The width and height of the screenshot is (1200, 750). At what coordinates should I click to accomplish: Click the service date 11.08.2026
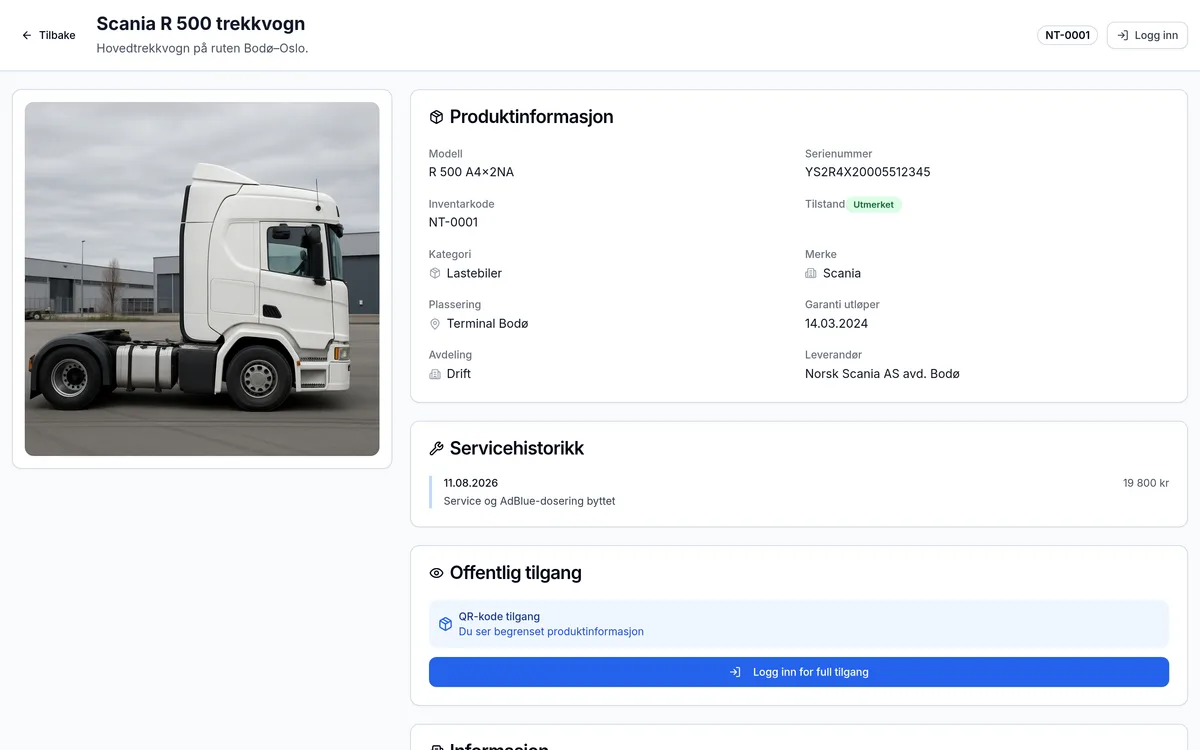(x=471, y=483)
